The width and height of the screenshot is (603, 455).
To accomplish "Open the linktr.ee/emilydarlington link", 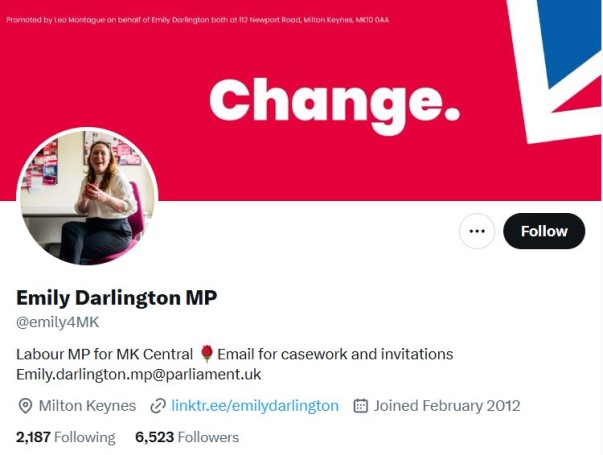I will point(255,406).
